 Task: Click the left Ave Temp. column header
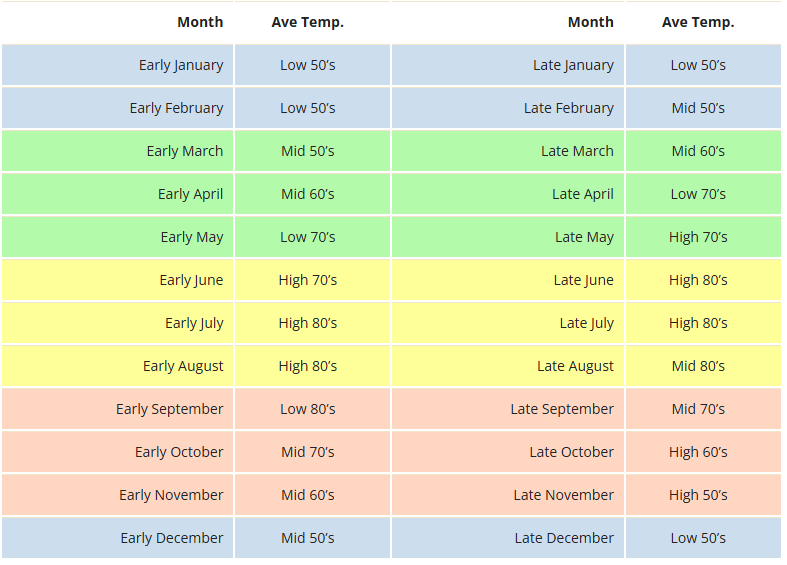pos(312,23)
